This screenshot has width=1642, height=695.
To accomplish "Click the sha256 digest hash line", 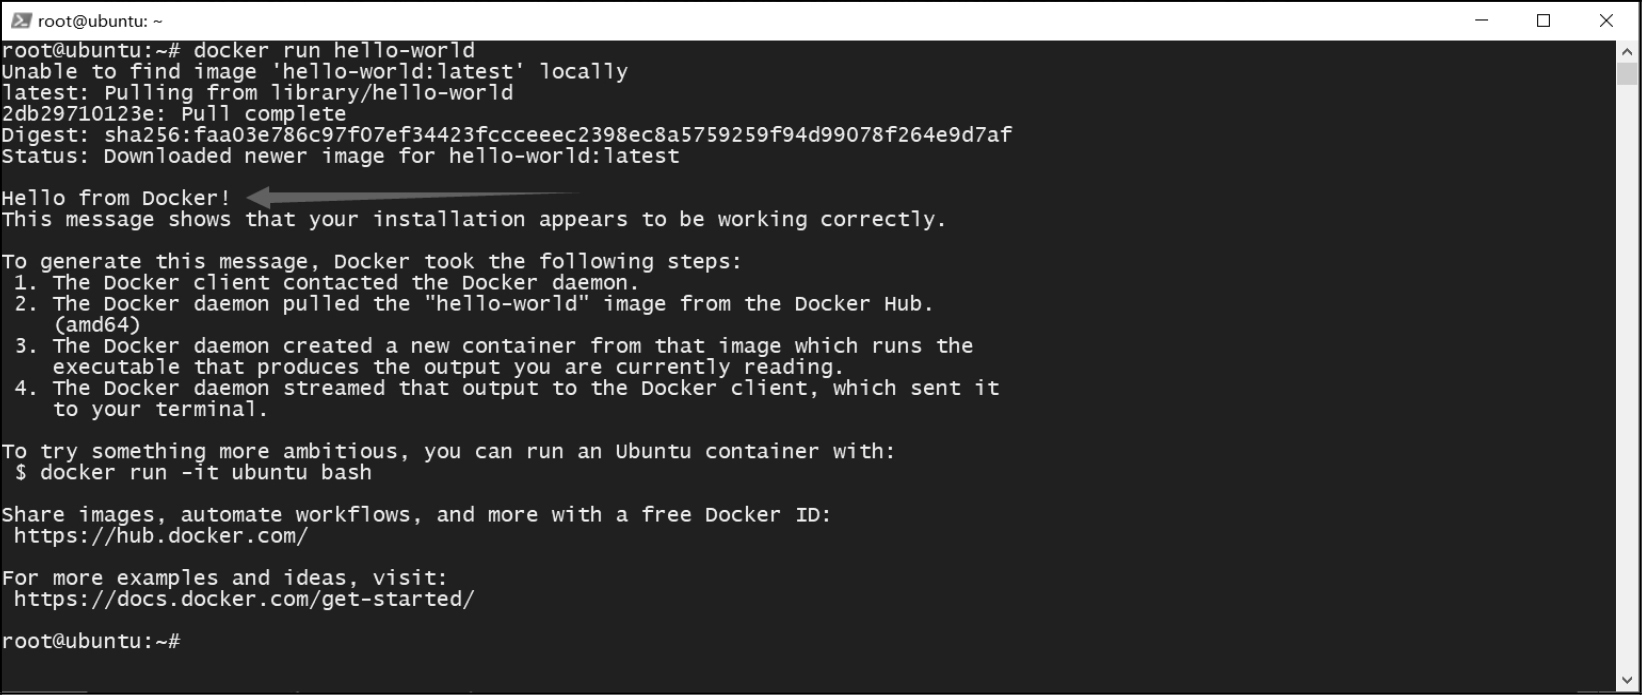I will coord(506,134).
